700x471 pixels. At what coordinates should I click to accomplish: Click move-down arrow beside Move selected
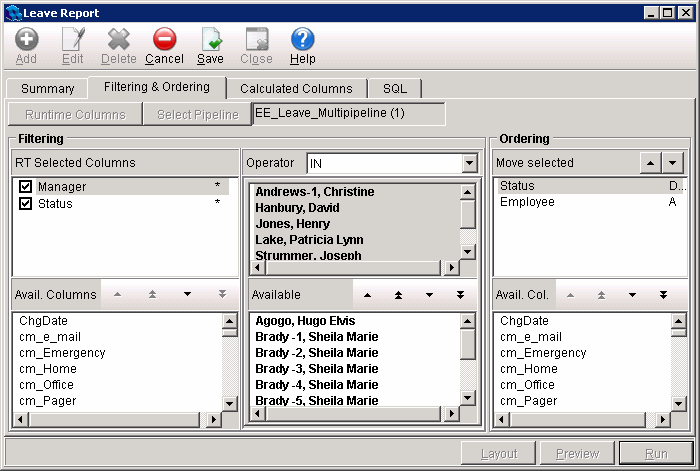673,162
